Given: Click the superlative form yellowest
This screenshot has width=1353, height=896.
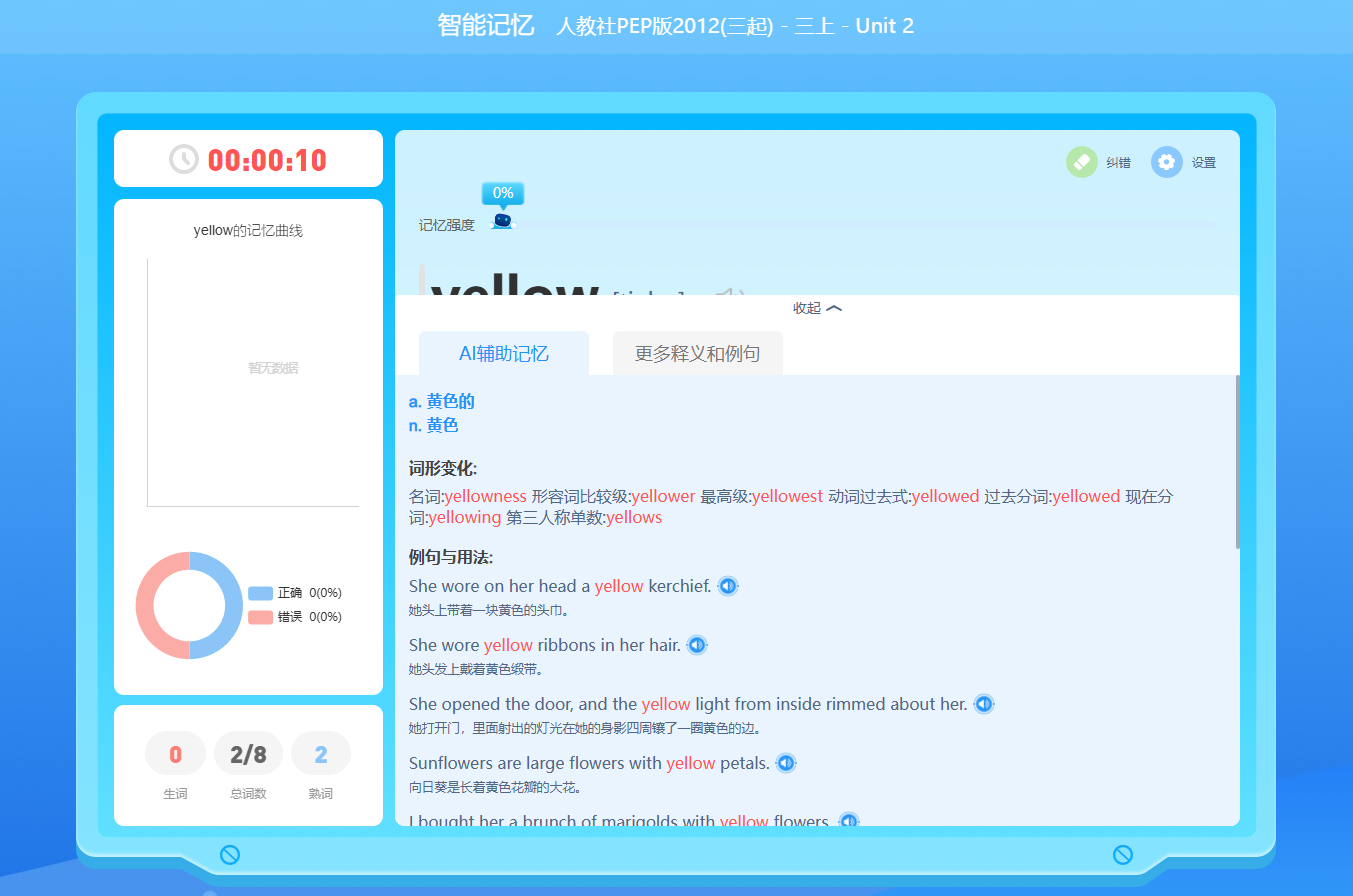Looking at the screenshot, I should pyautogui.click(x=787, y=496).
